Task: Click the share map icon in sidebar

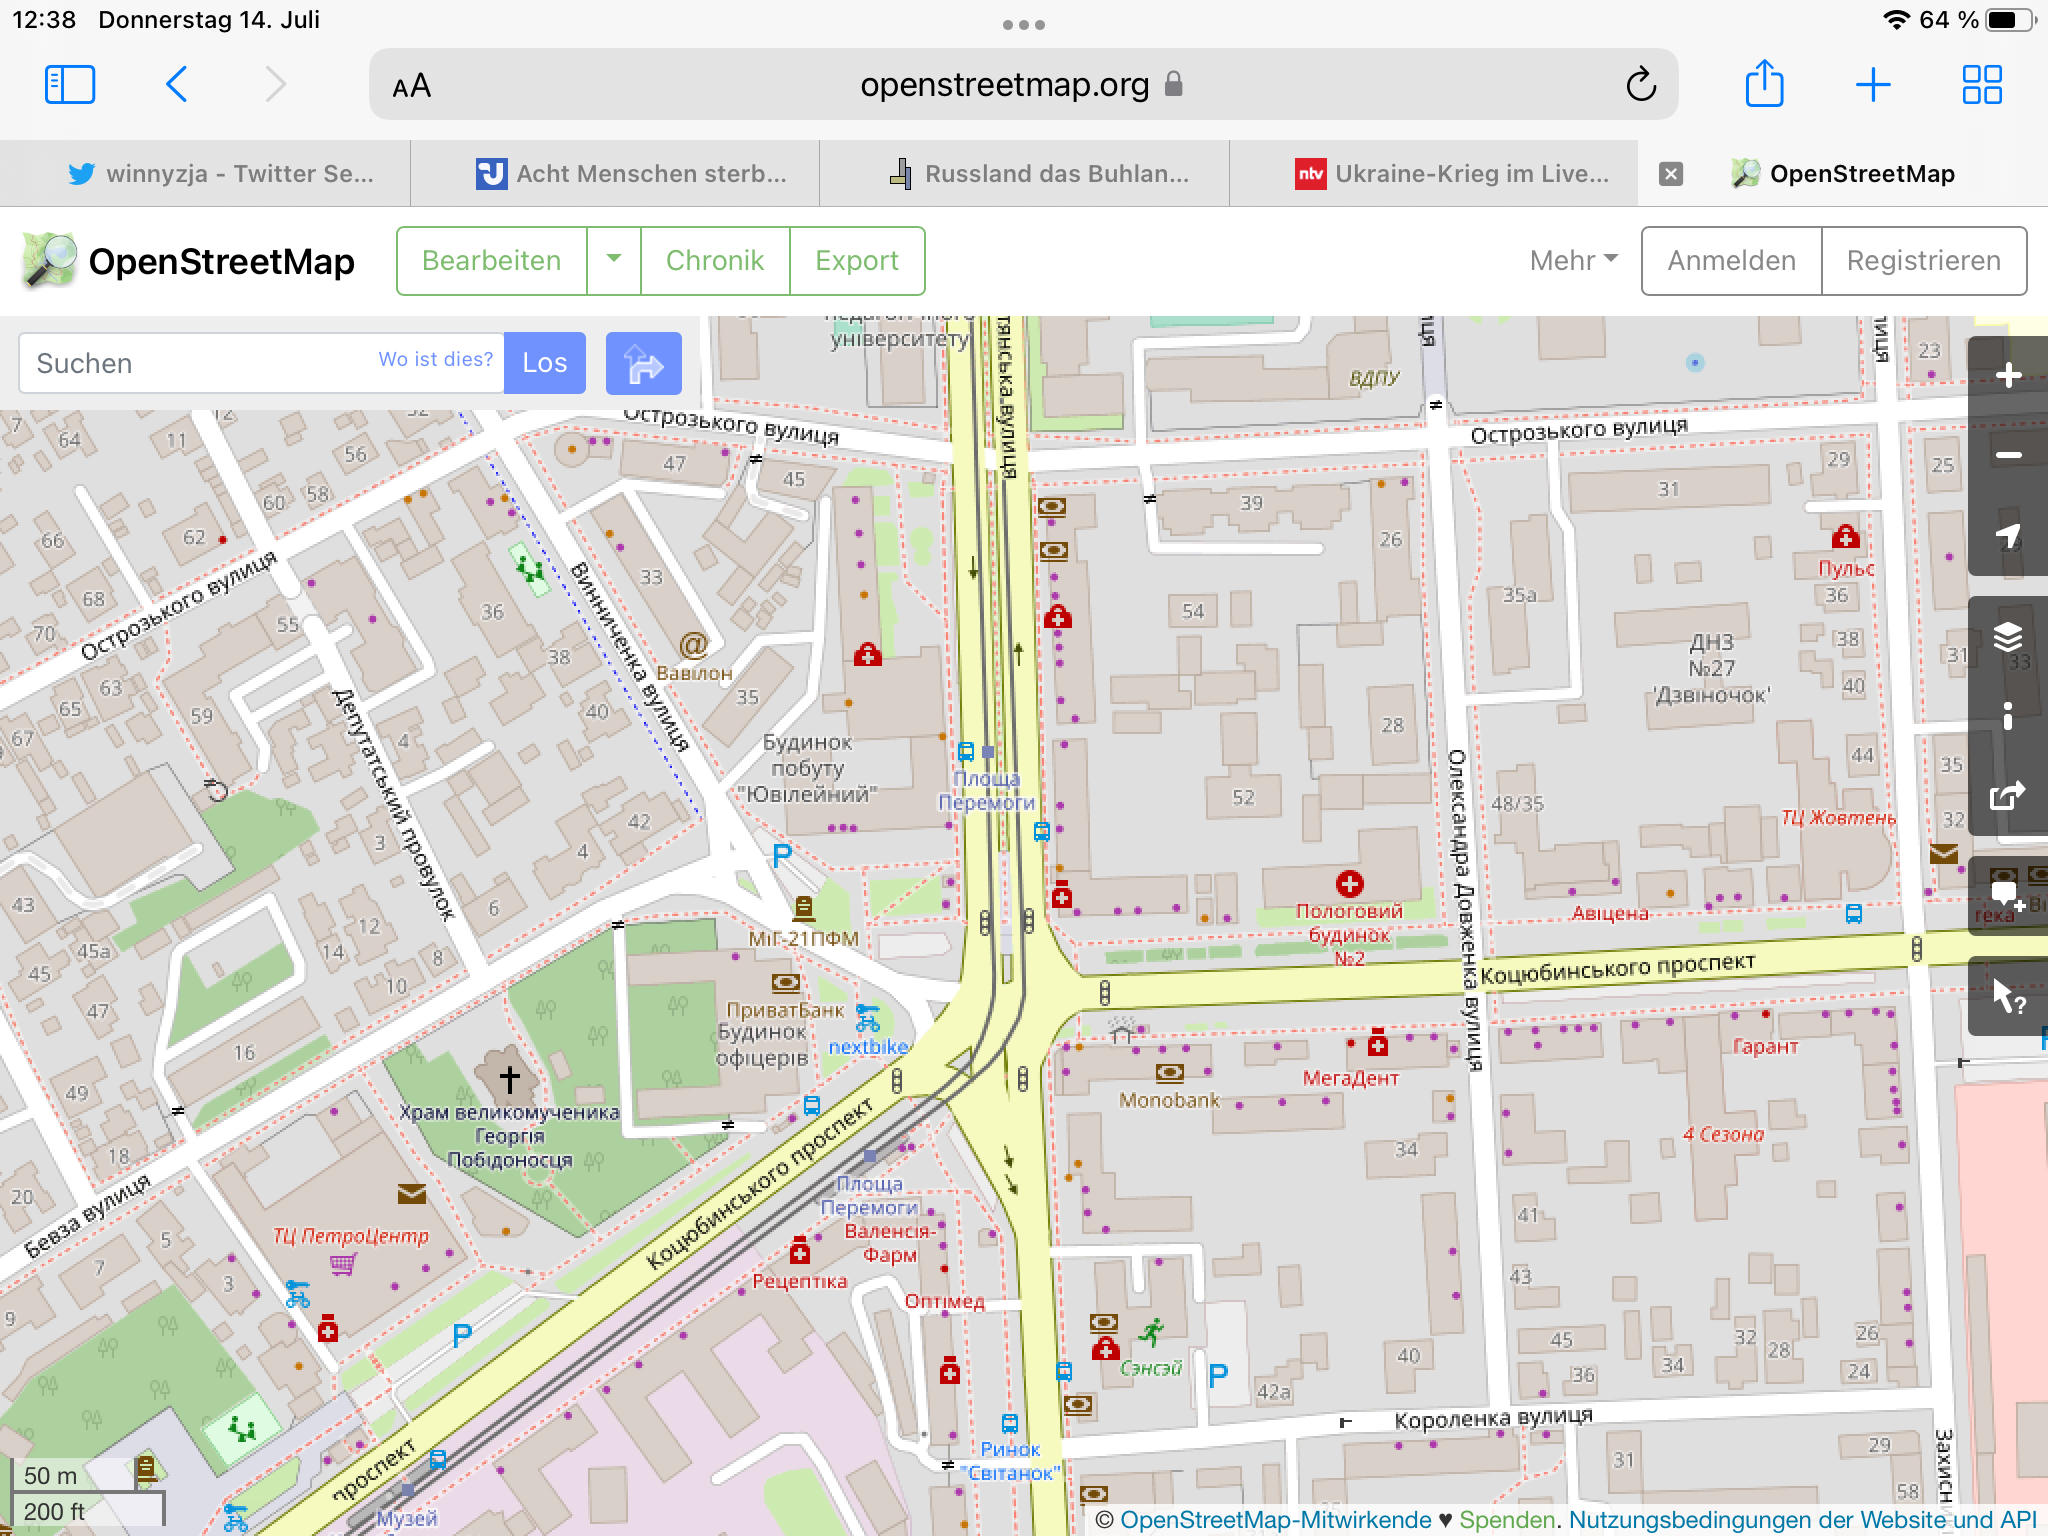Action: click(2008, 796)
